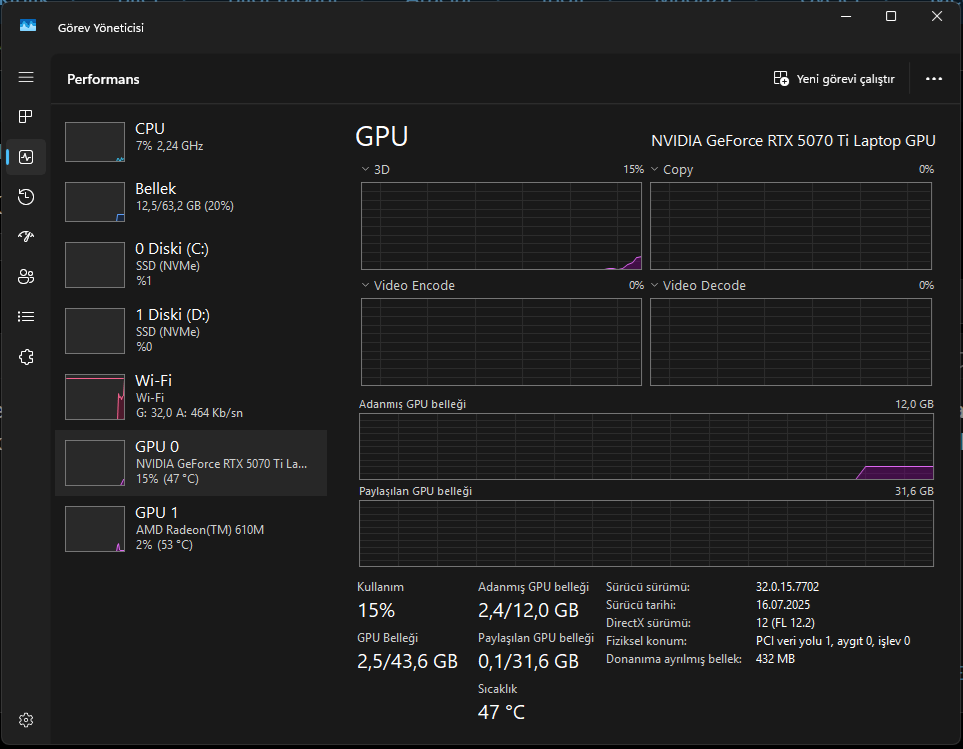The width and height of the screenshot is (963, 749).
Task: Click the '12,0 GB' dedicated memory max label
Action: coord(914,404)
